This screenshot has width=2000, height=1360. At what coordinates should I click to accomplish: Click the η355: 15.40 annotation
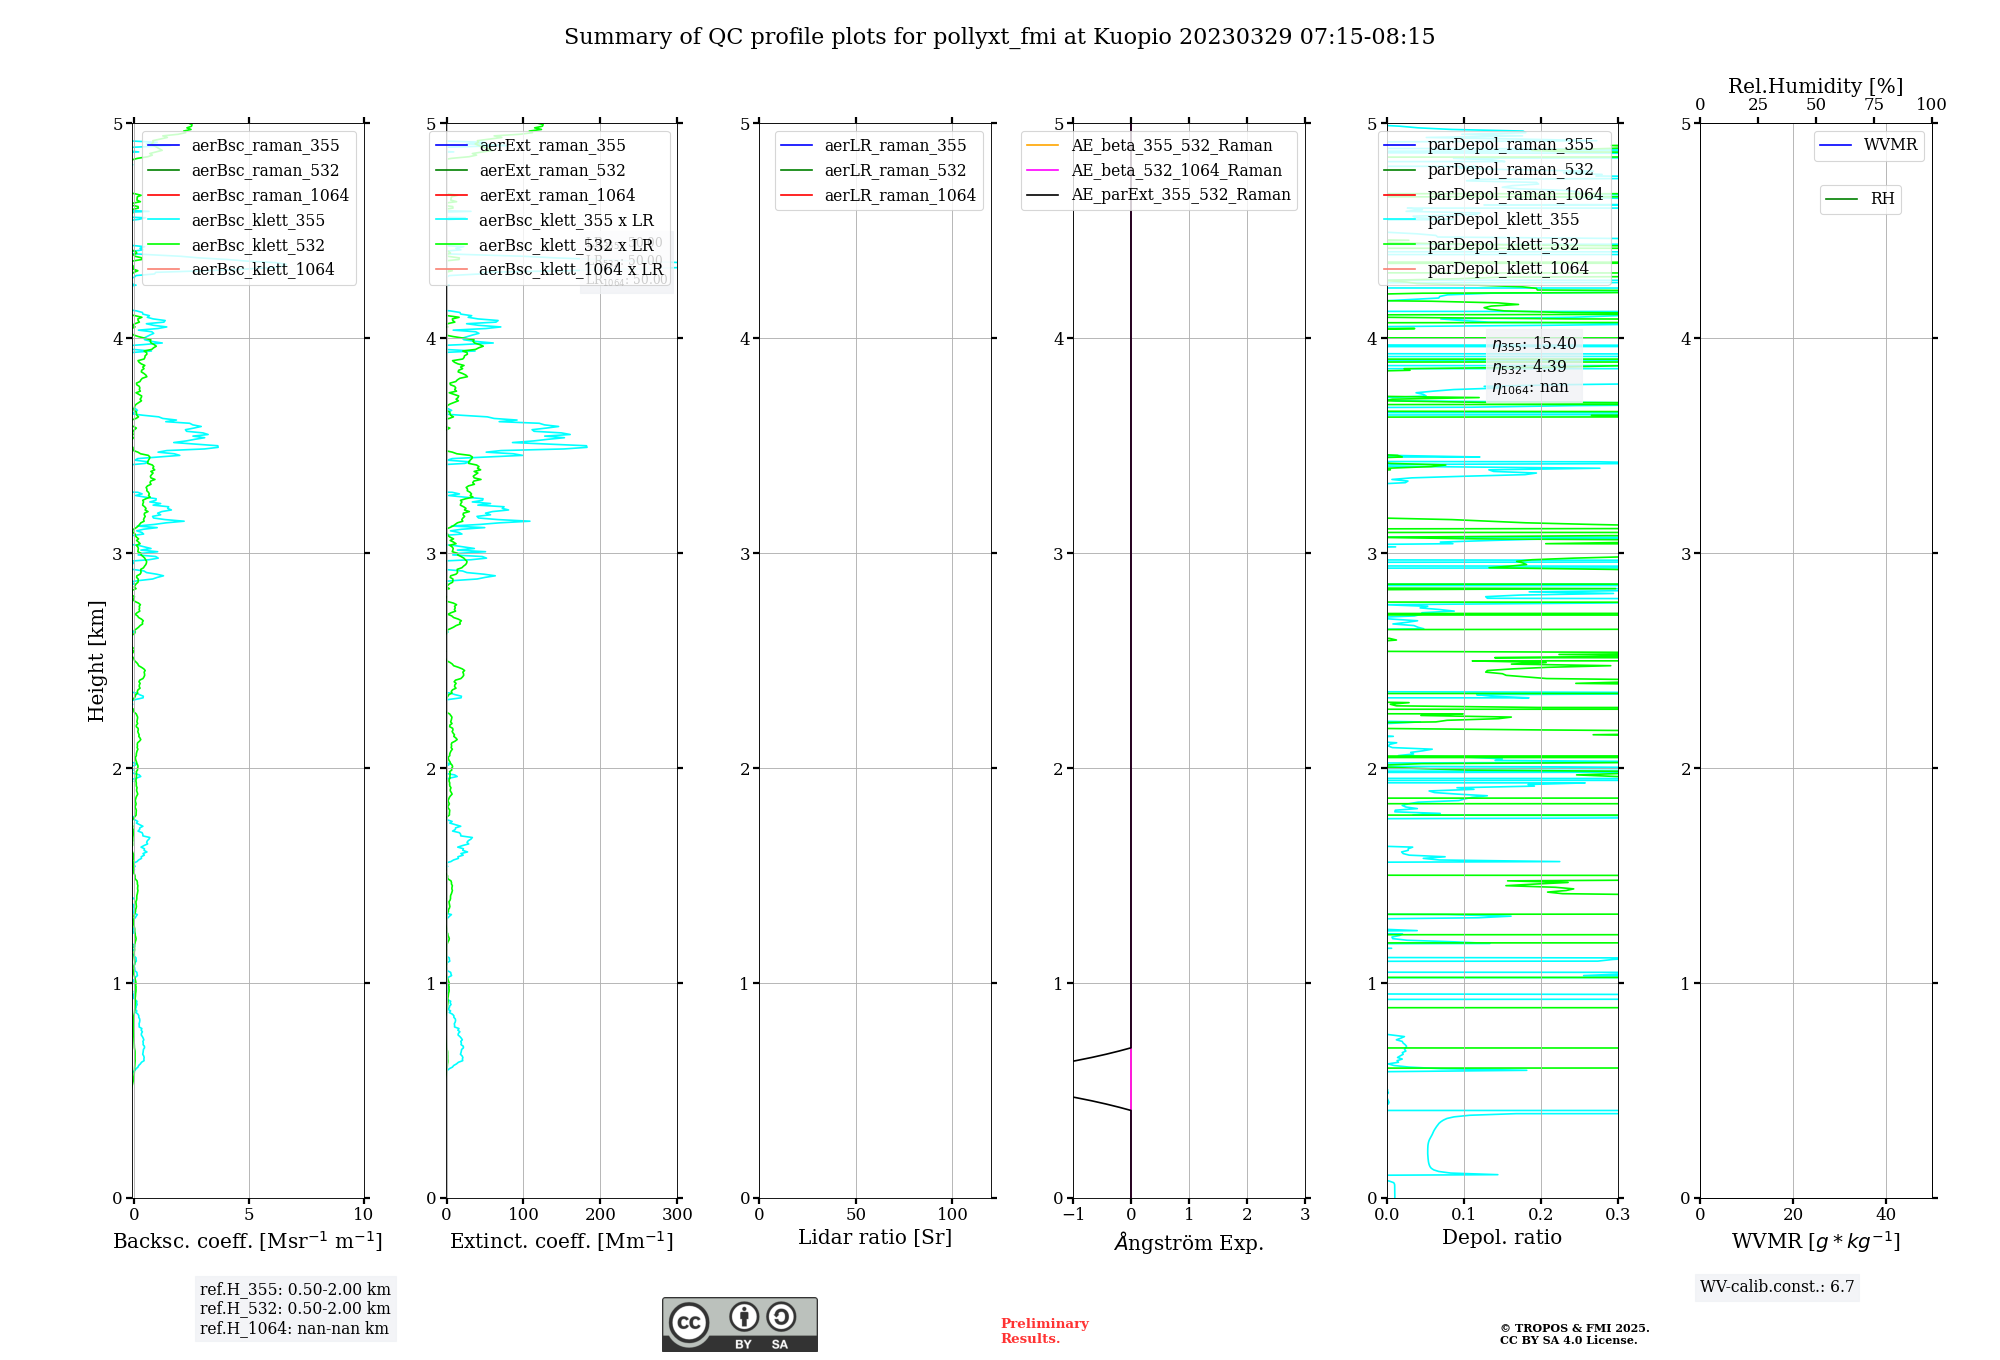click(1534, 344)
